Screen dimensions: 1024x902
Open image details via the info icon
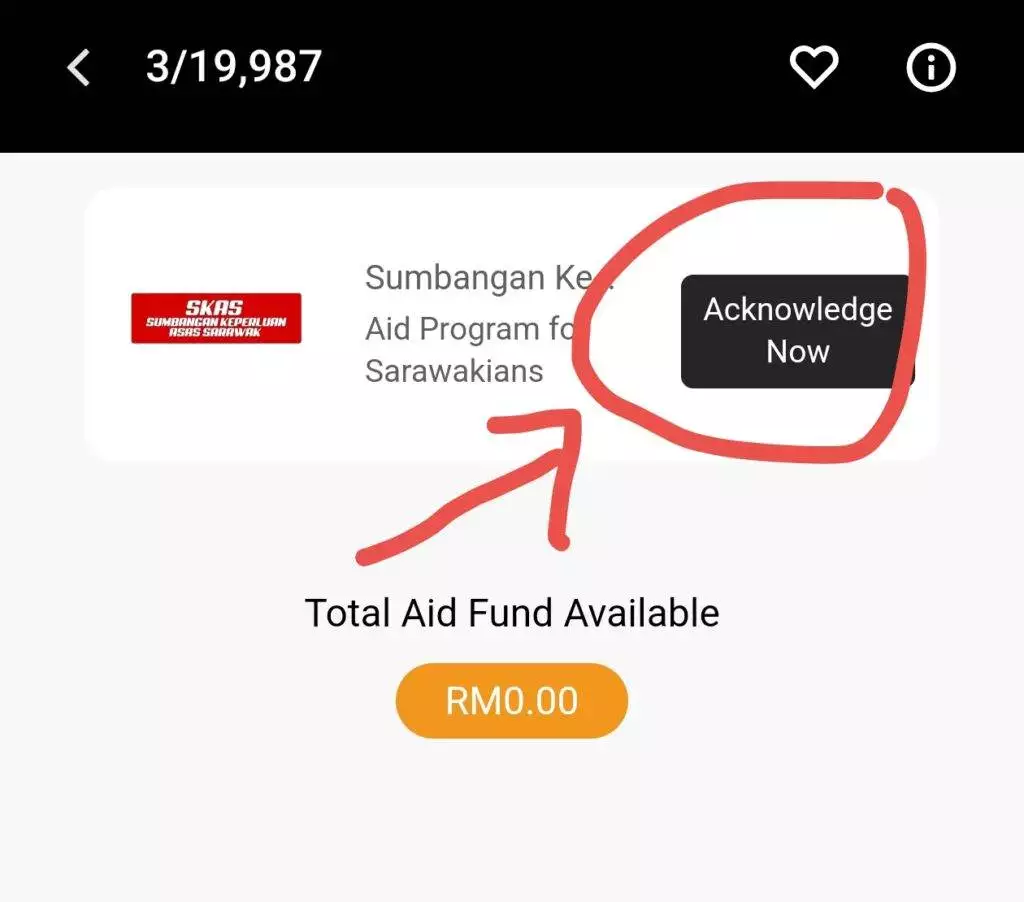tap(931, 68)
